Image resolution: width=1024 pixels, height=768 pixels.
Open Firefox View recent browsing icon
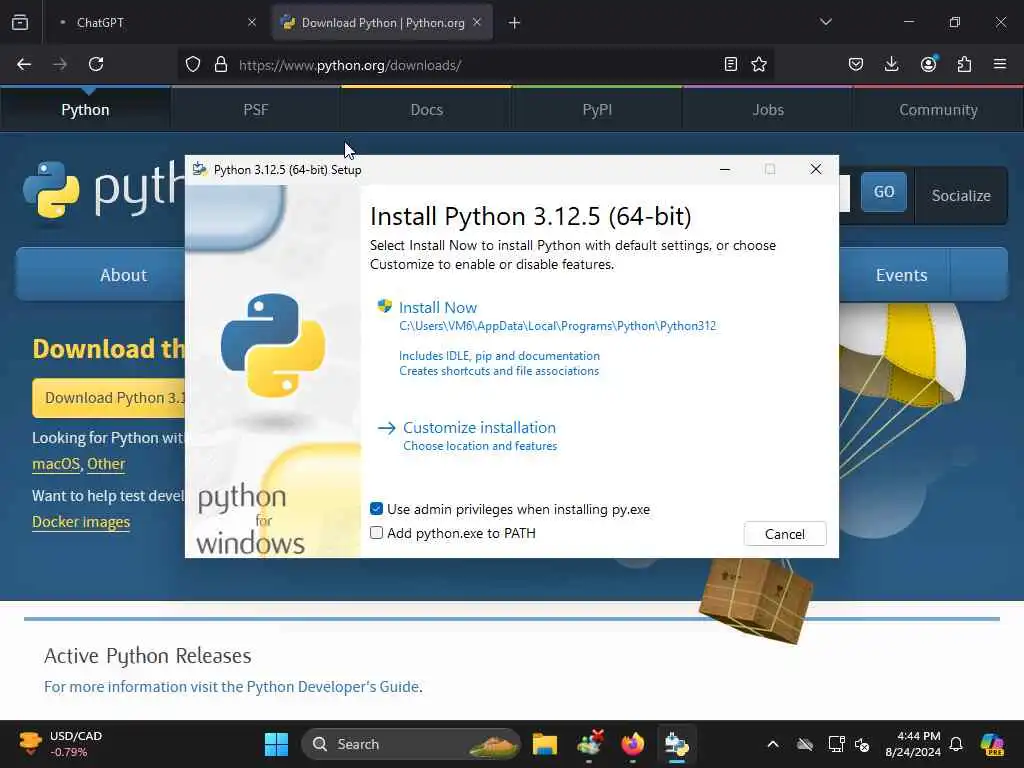tap(20, 22)
